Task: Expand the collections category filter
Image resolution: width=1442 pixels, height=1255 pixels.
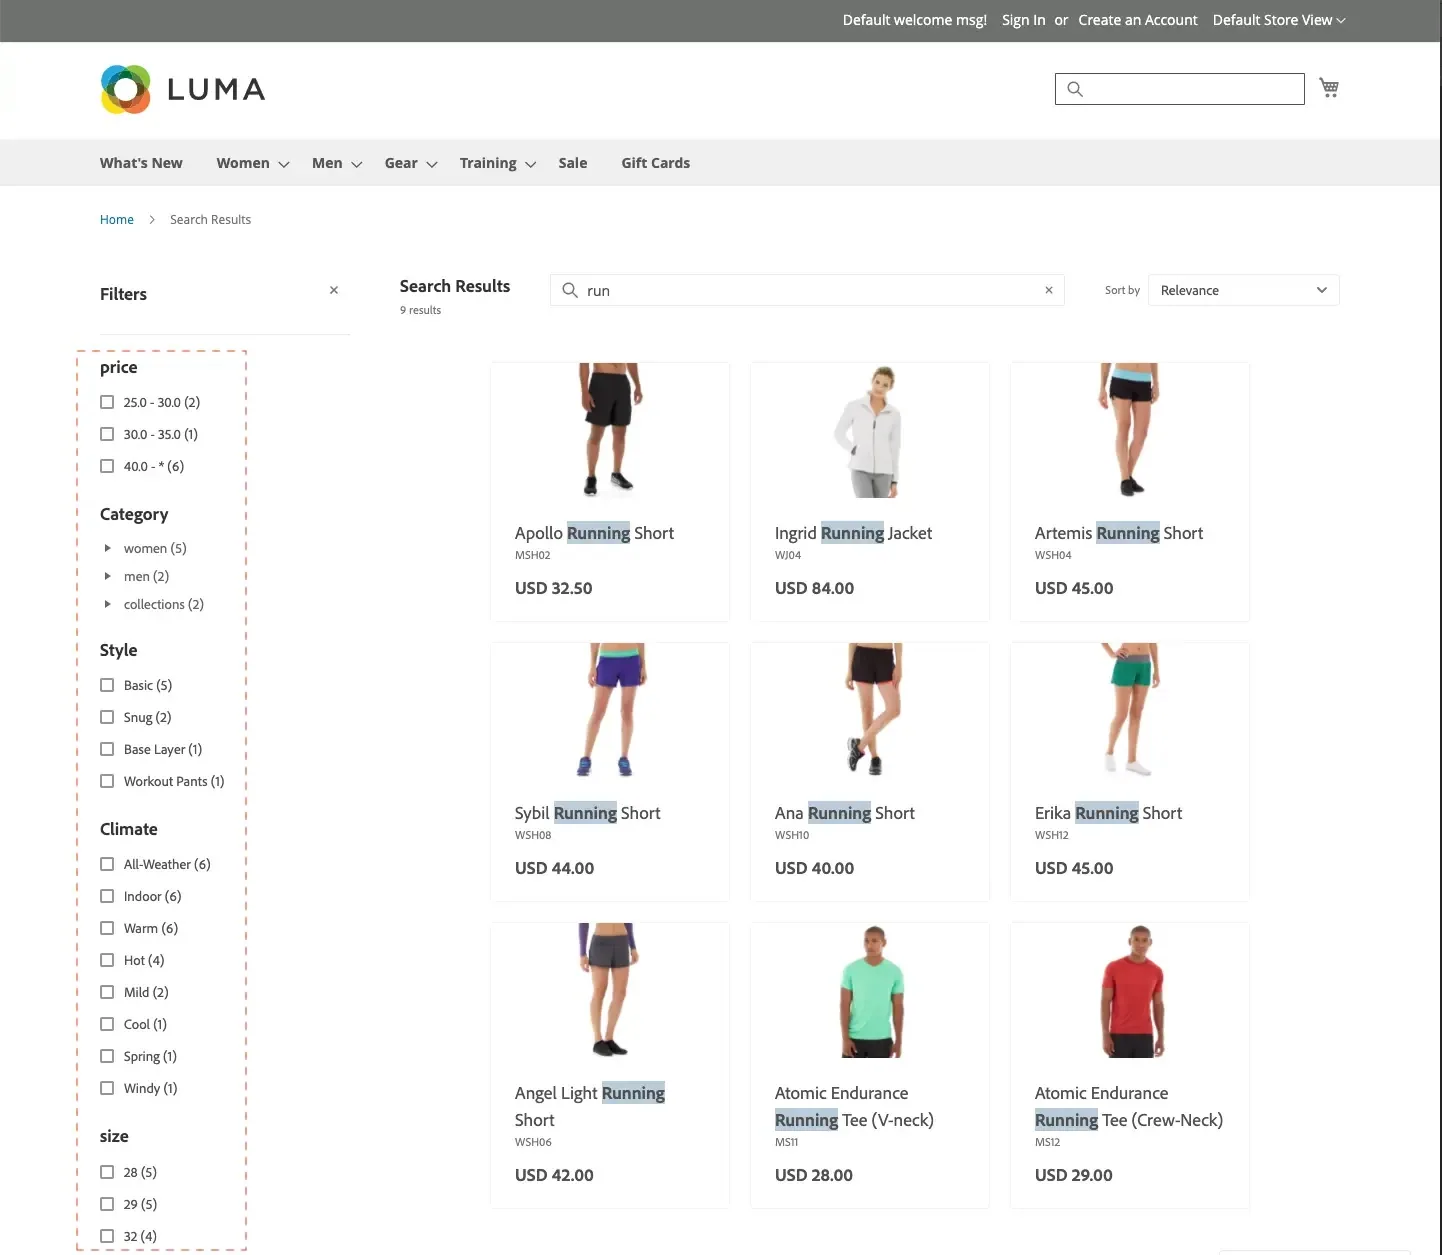Action: tap(108, 604)
